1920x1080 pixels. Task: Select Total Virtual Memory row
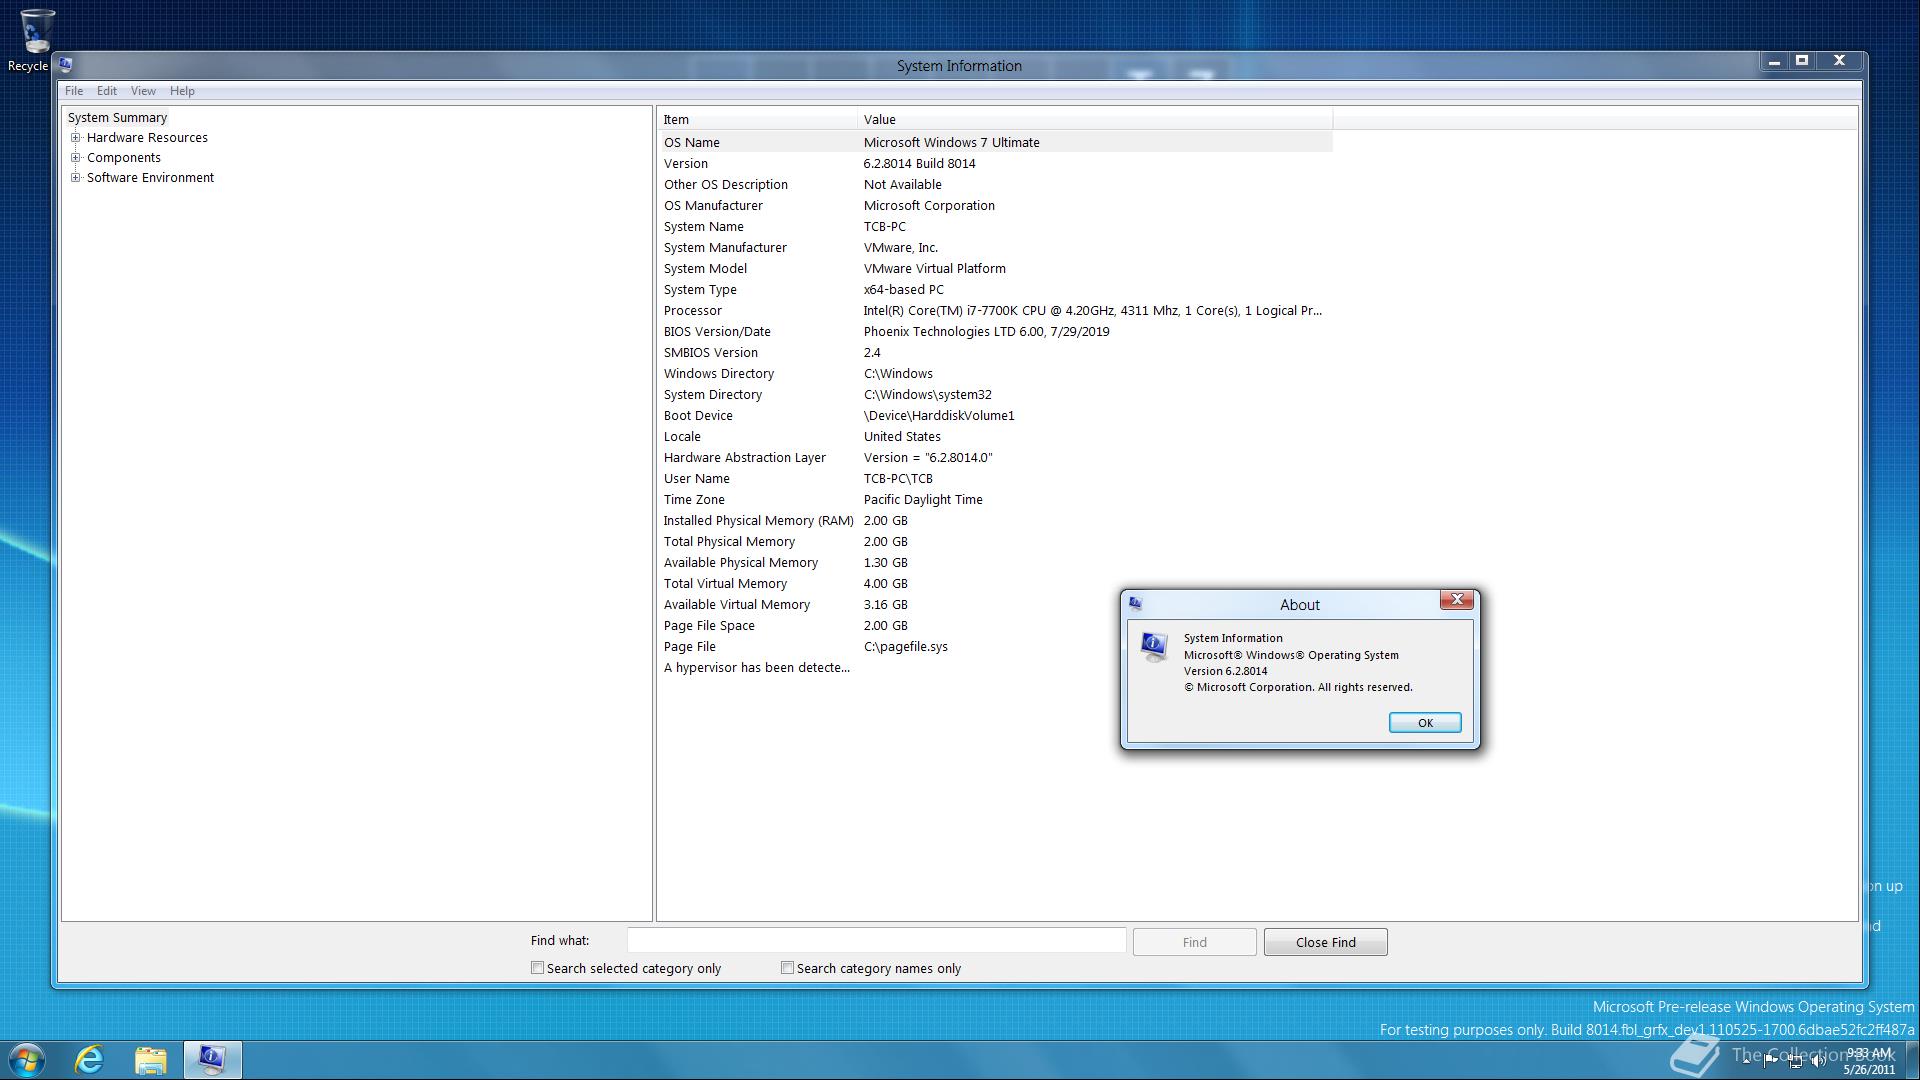click(x=995, y=584)
